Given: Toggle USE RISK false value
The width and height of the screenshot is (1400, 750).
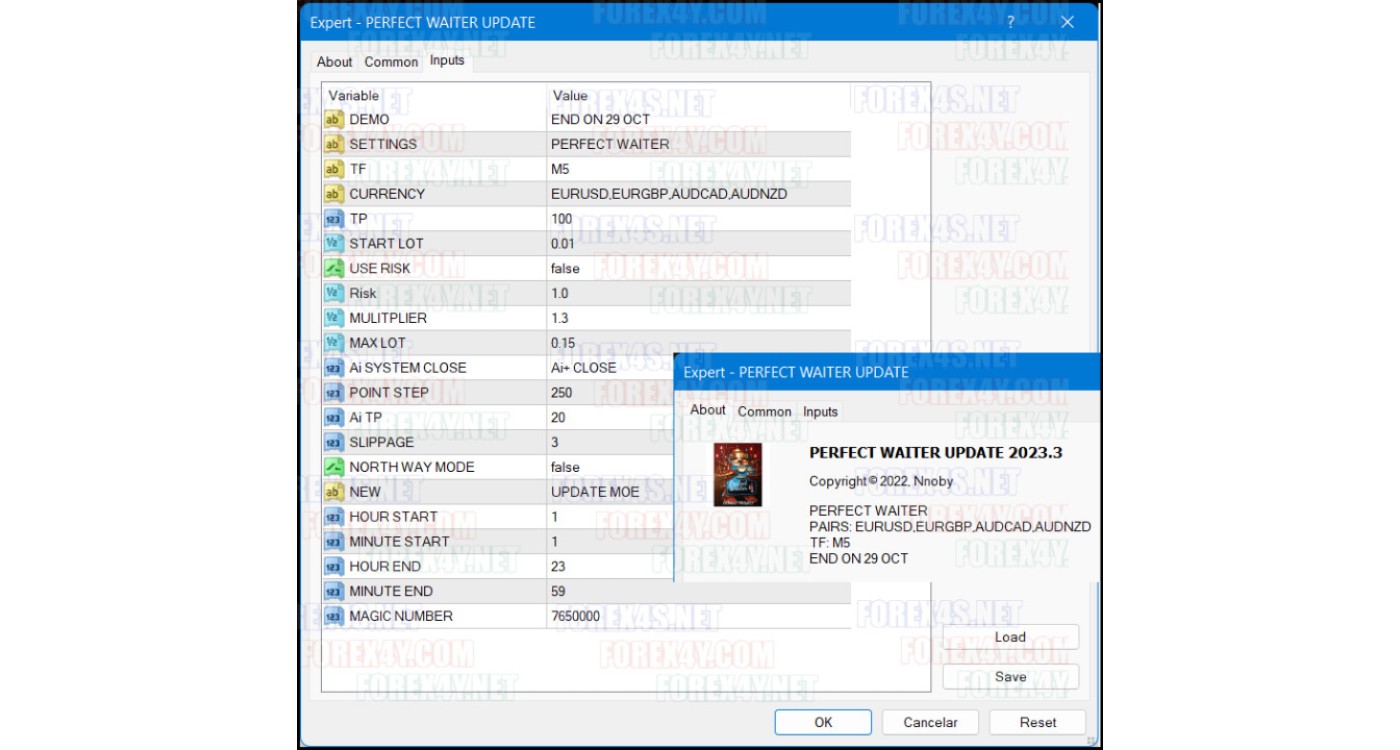Looking at the screenshot, I should tap(566, 269).
